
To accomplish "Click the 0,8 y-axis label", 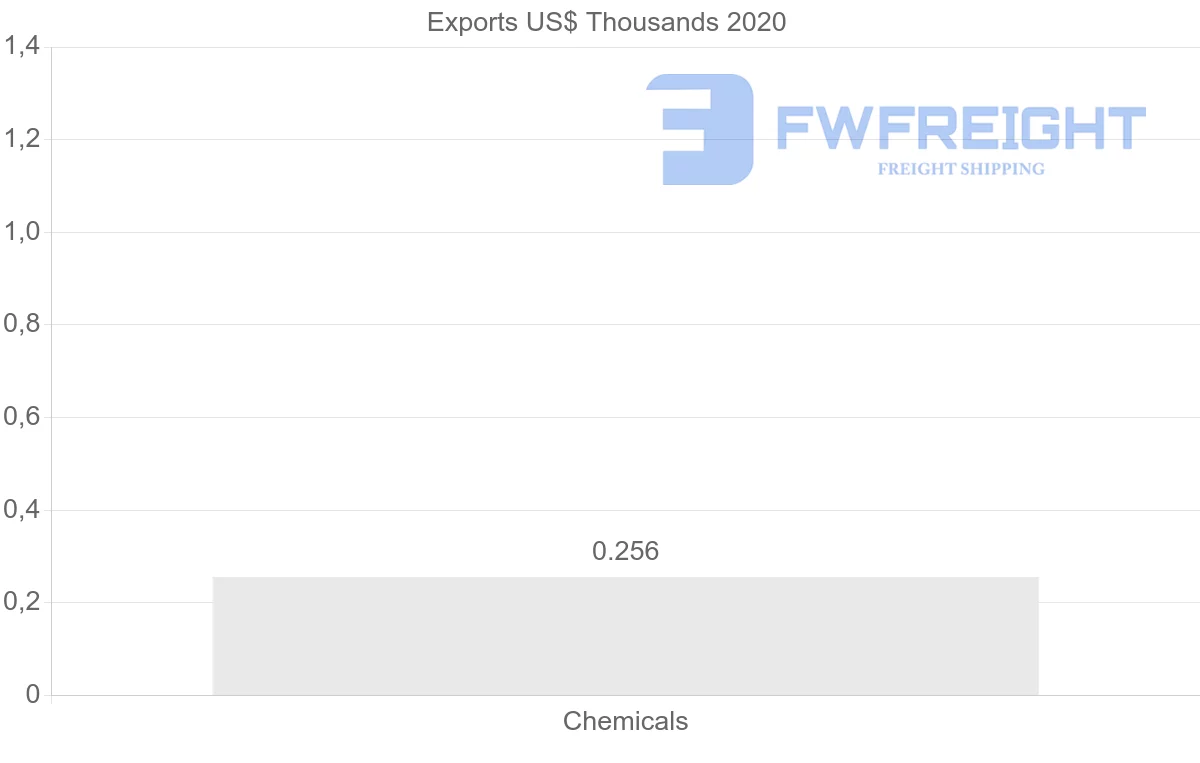I will tap(21, 325).
